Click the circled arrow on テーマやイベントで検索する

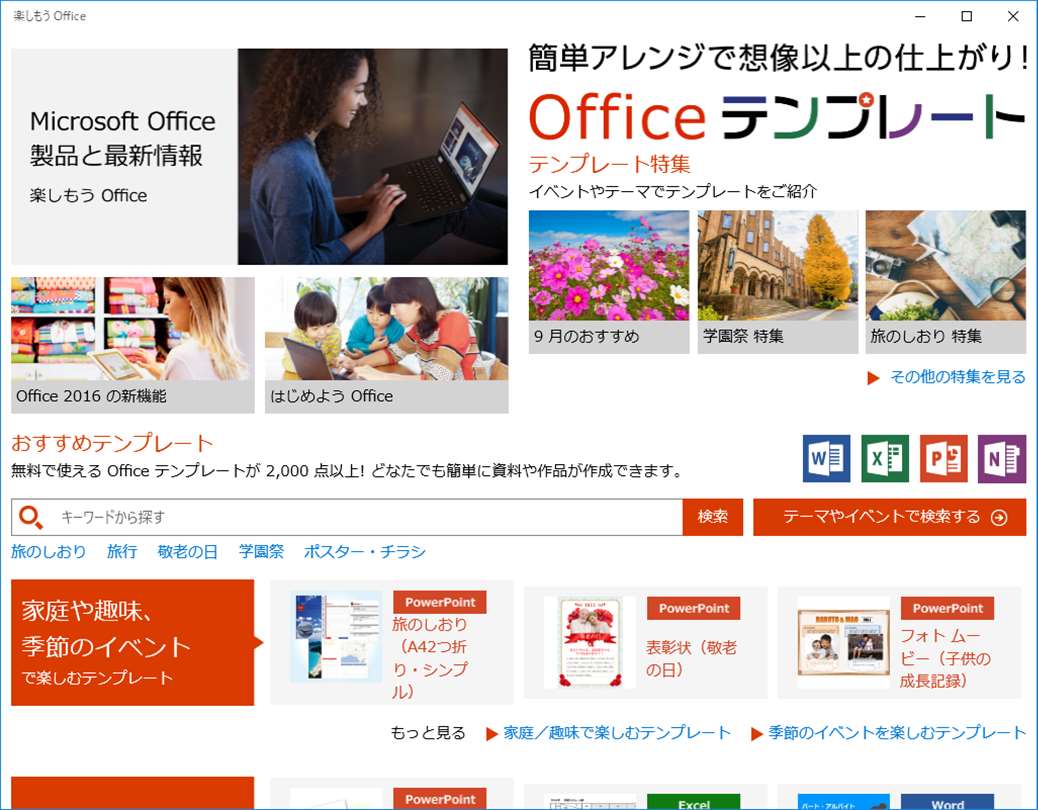point(999,518)
